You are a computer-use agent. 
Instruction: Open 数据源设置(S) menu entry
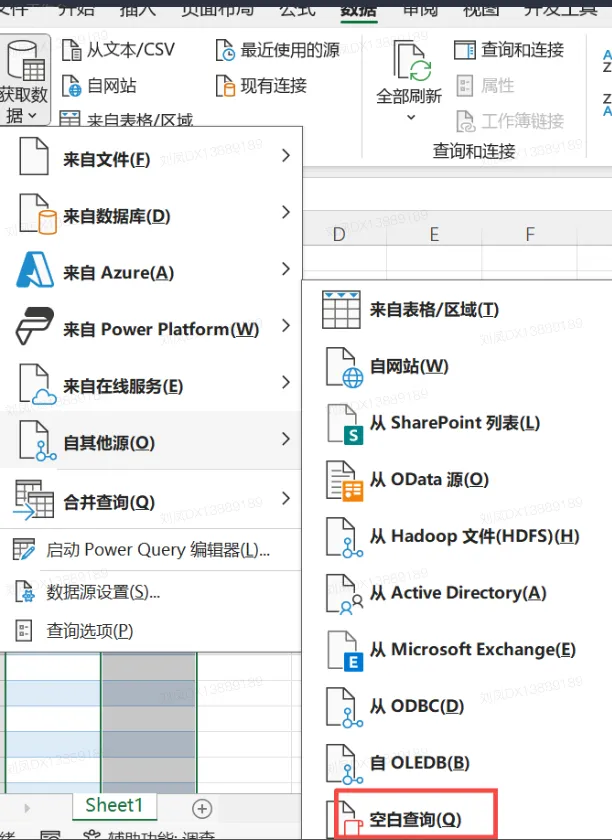[x=151, y=592]
